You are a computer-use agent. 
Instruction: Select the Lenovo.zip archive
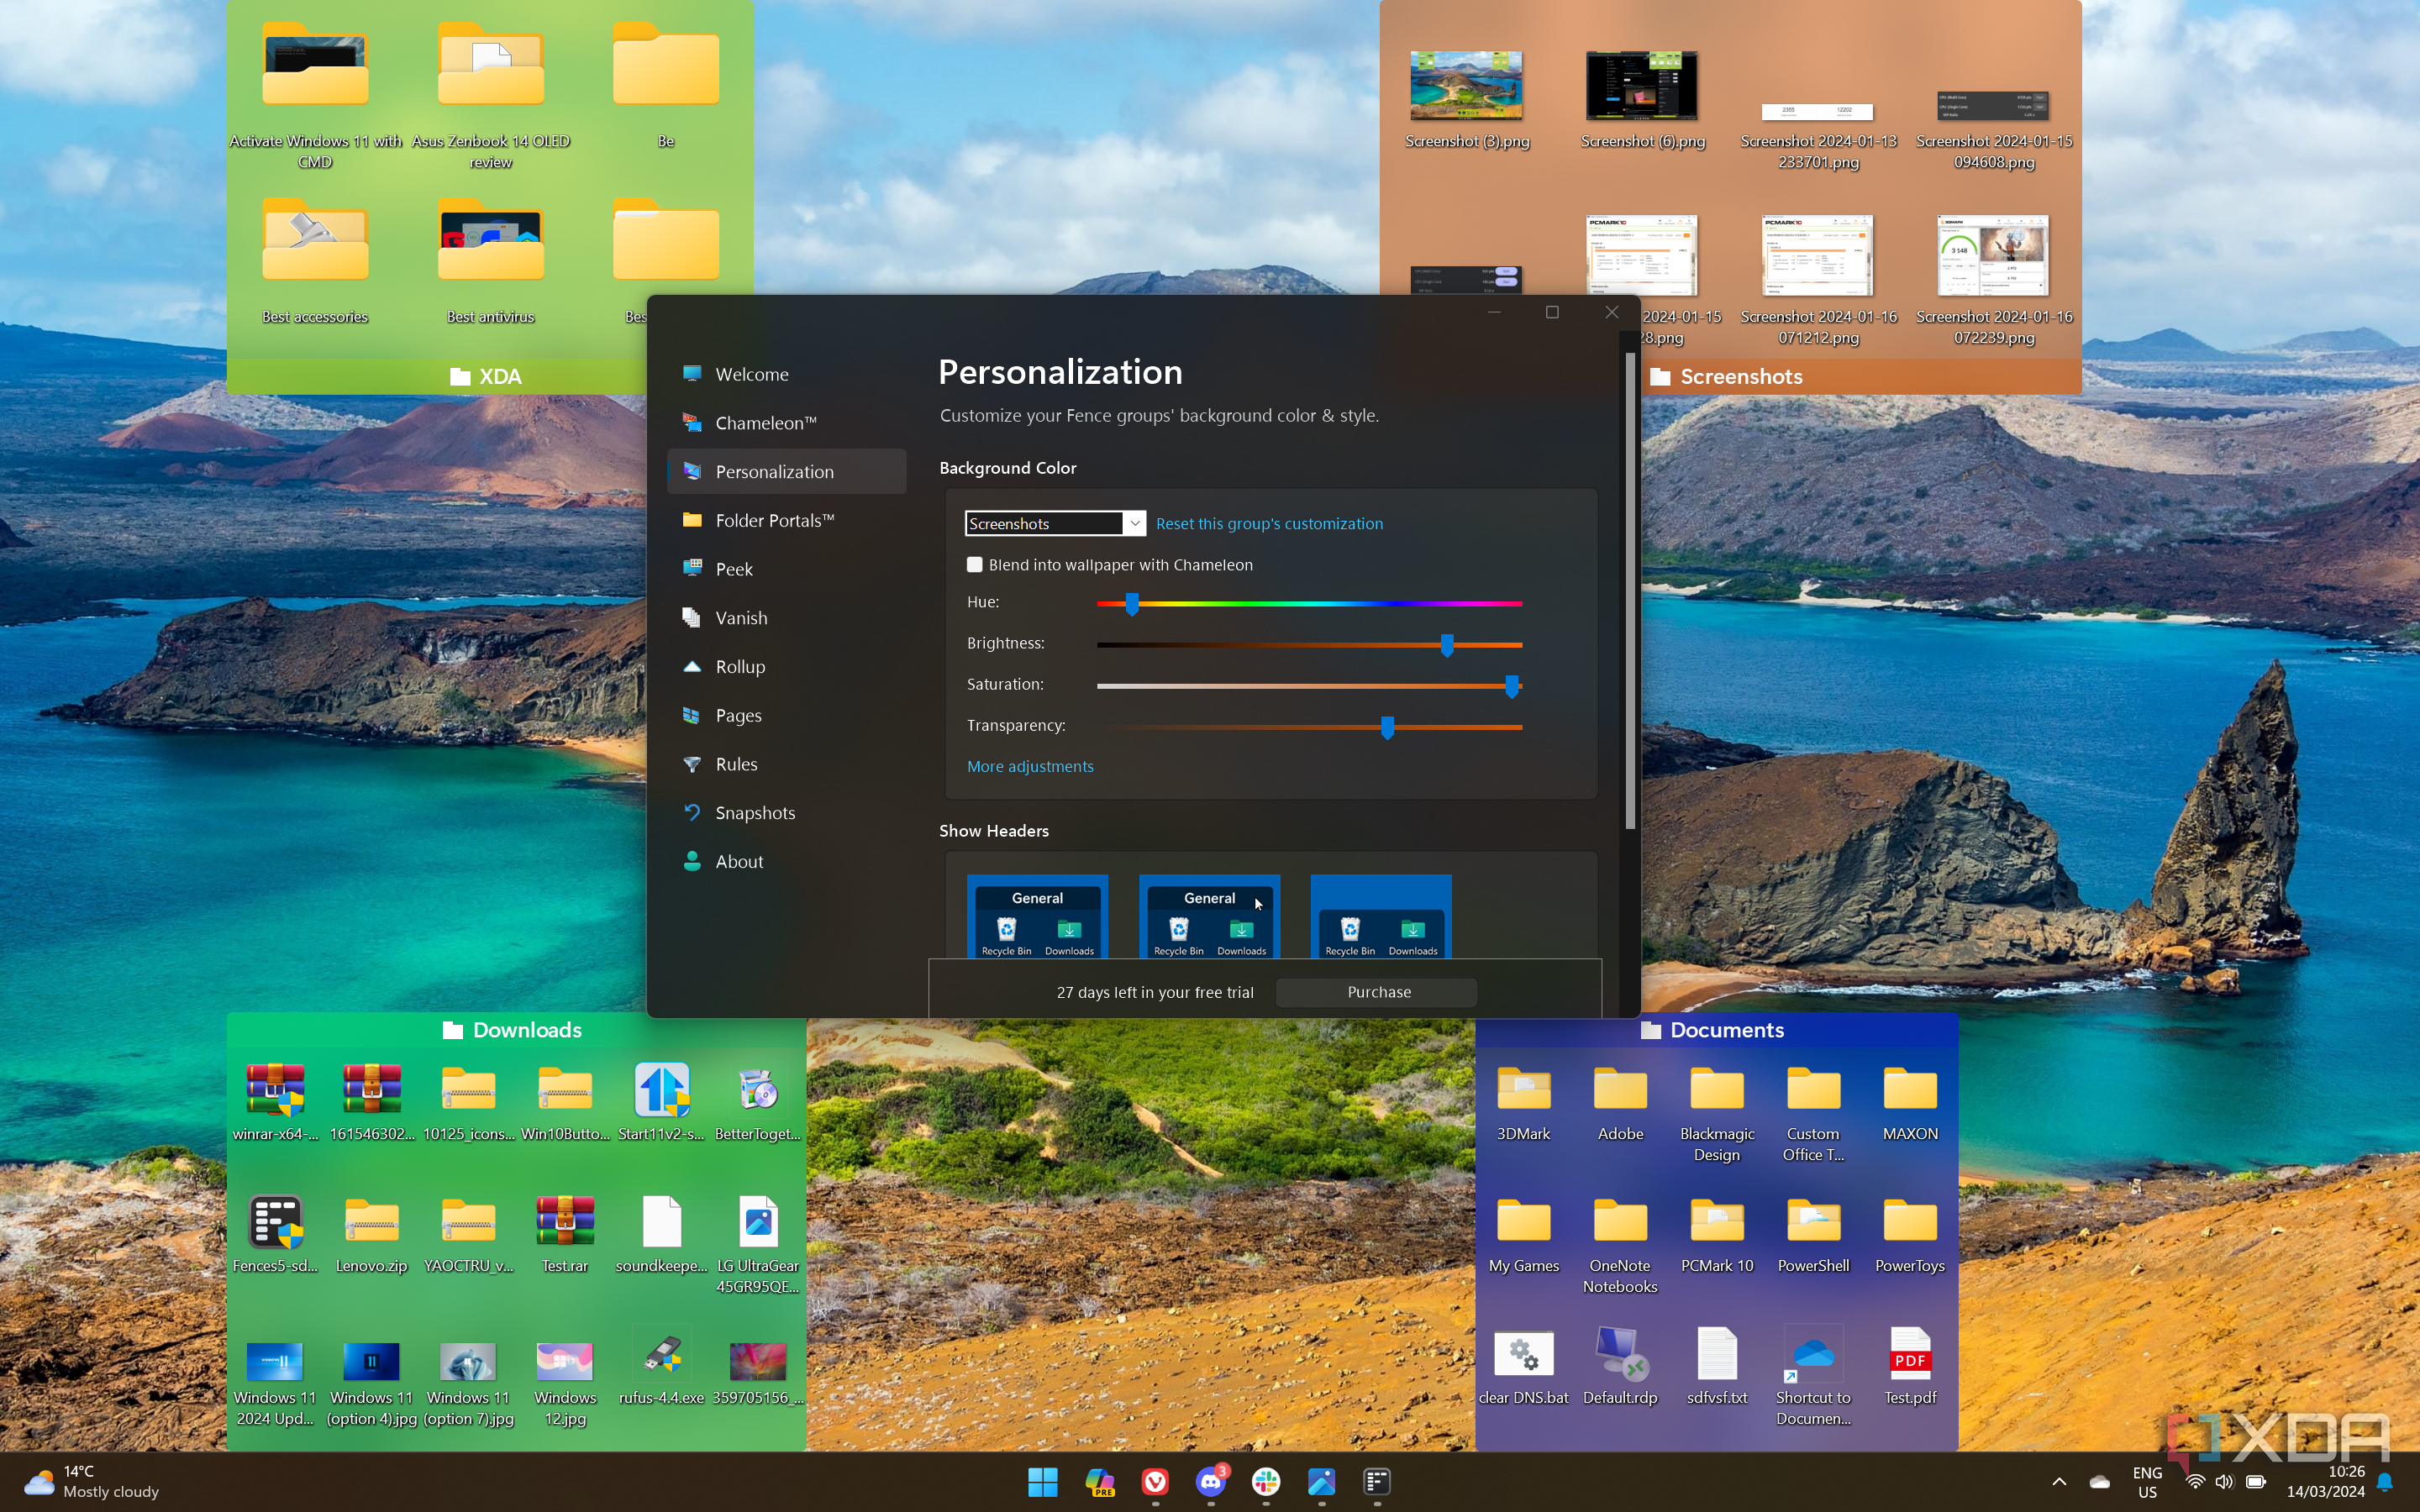[x=371, y=1234]
